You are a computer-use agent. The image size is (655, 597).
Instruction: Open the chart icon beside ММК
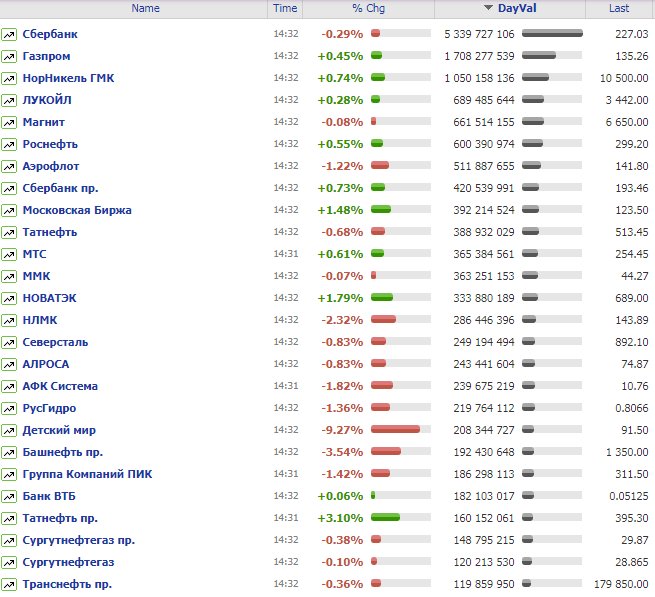[9, 277]
